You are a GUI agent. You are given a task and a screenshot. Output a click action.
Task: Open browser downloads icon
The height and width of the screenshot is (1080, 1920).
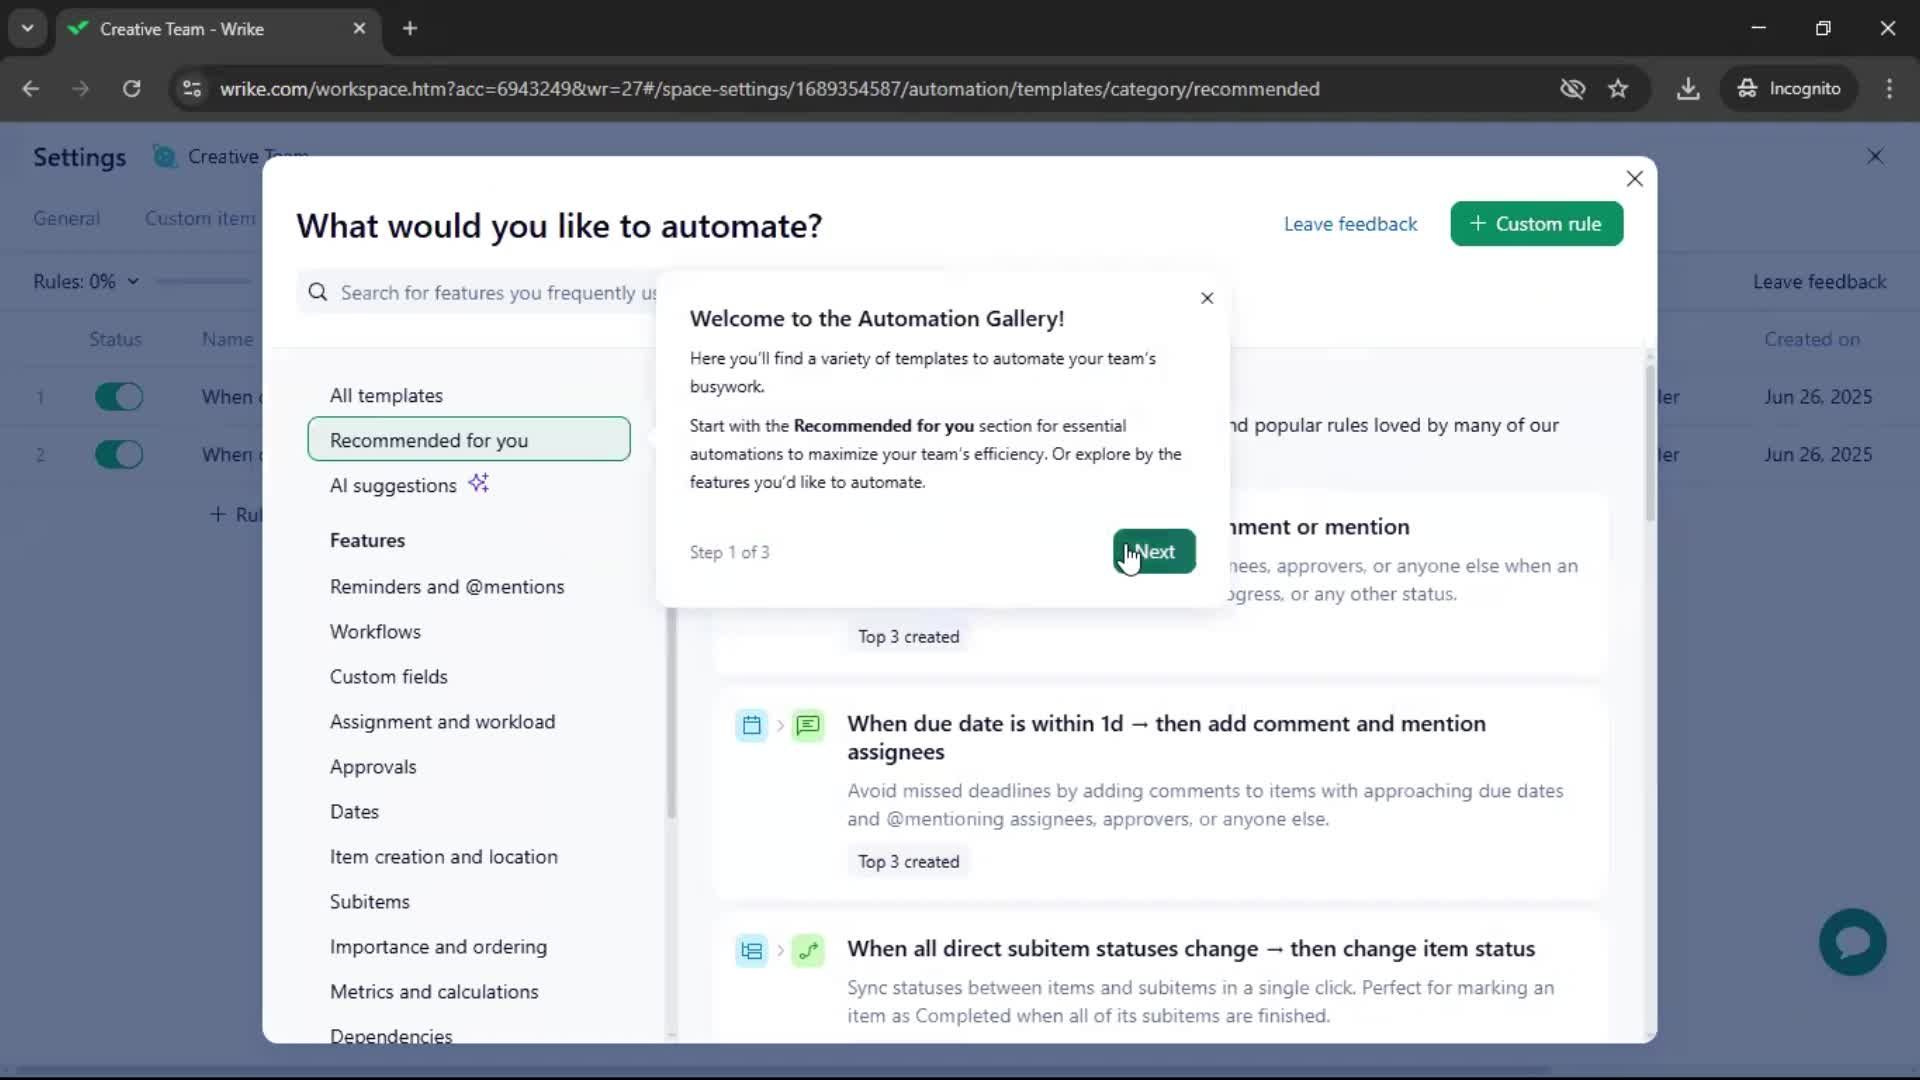1688,89
